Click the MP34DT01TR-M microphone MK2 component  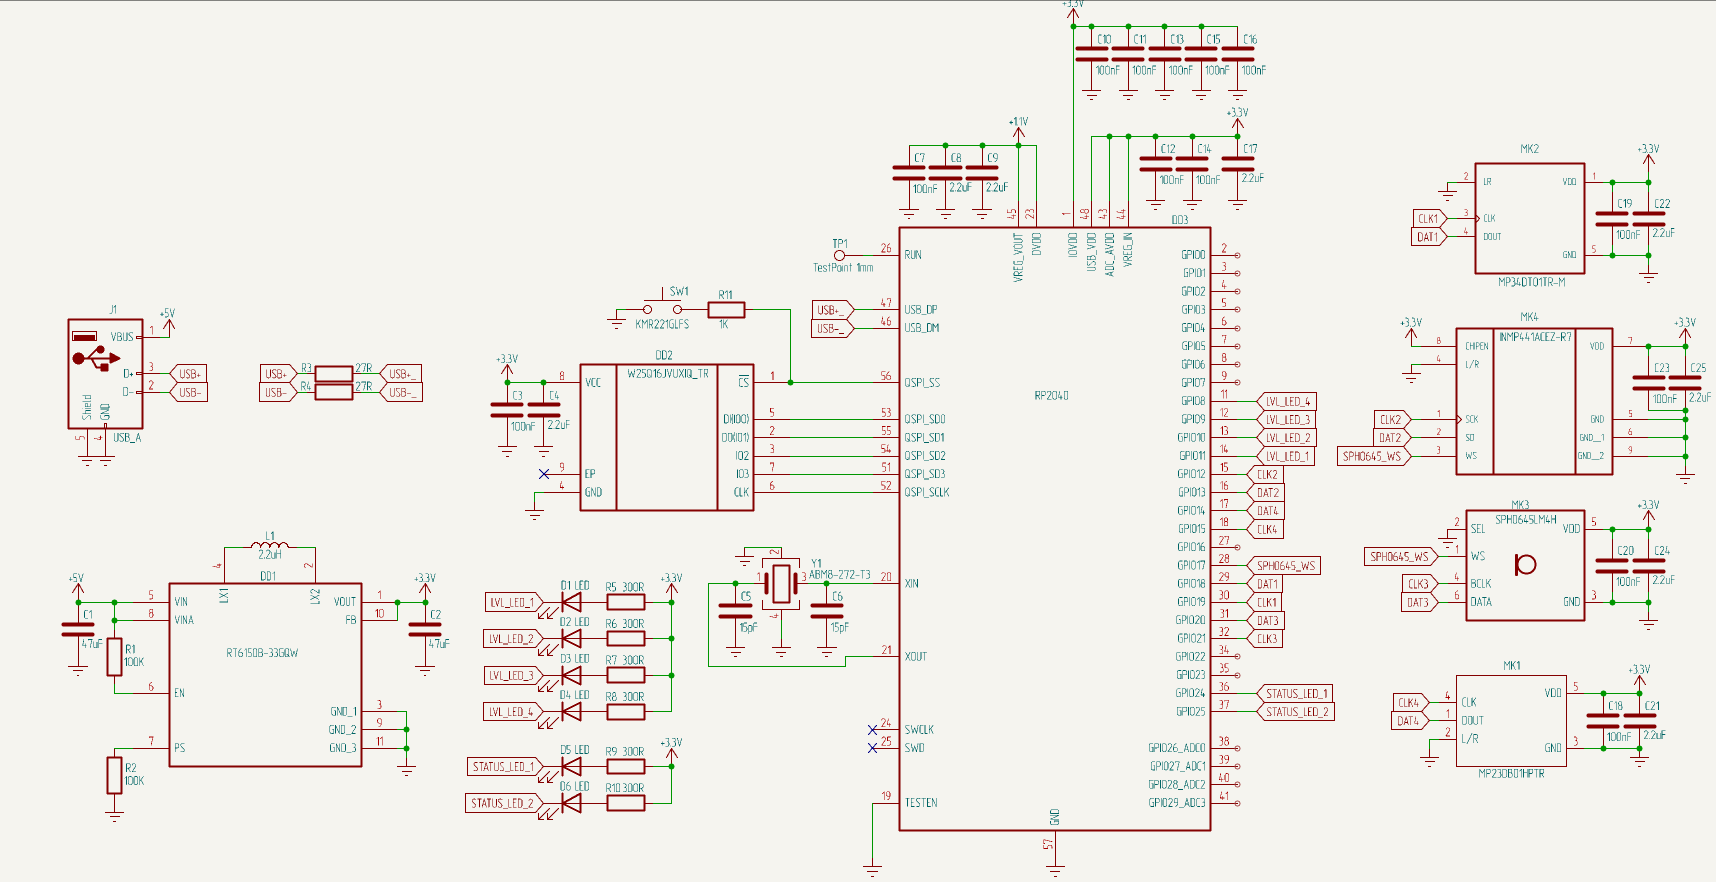coord(1529,218)
